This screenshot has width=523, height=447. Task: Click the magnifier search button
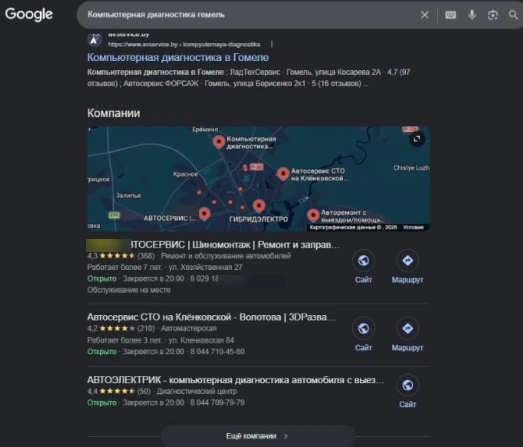[x=513, y=15]
